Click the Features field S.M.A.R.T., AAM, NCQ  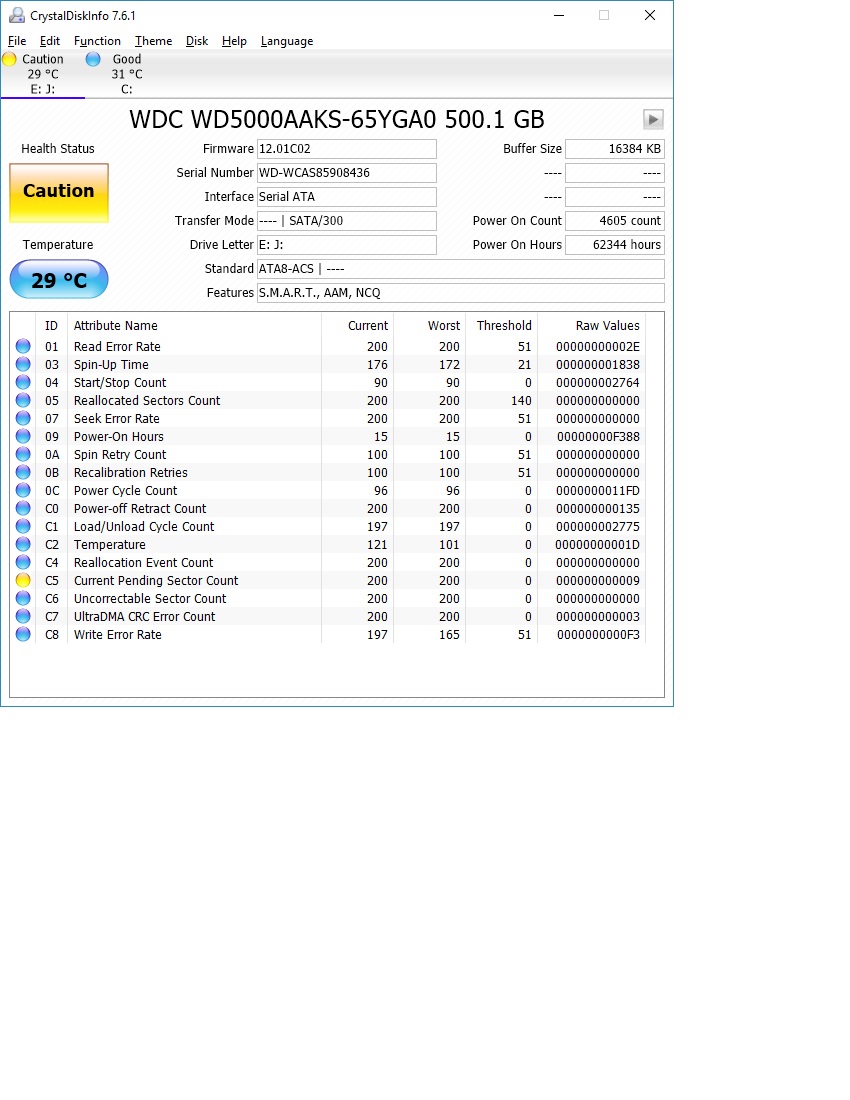461,293
